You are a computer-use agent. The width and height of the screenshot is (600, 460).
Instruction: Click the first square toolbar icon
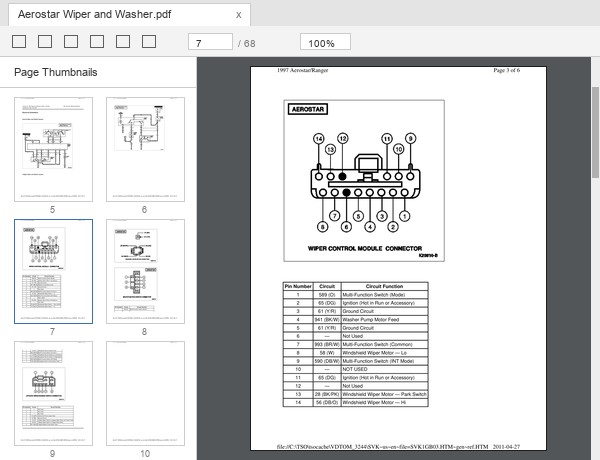tap(19, 41)
